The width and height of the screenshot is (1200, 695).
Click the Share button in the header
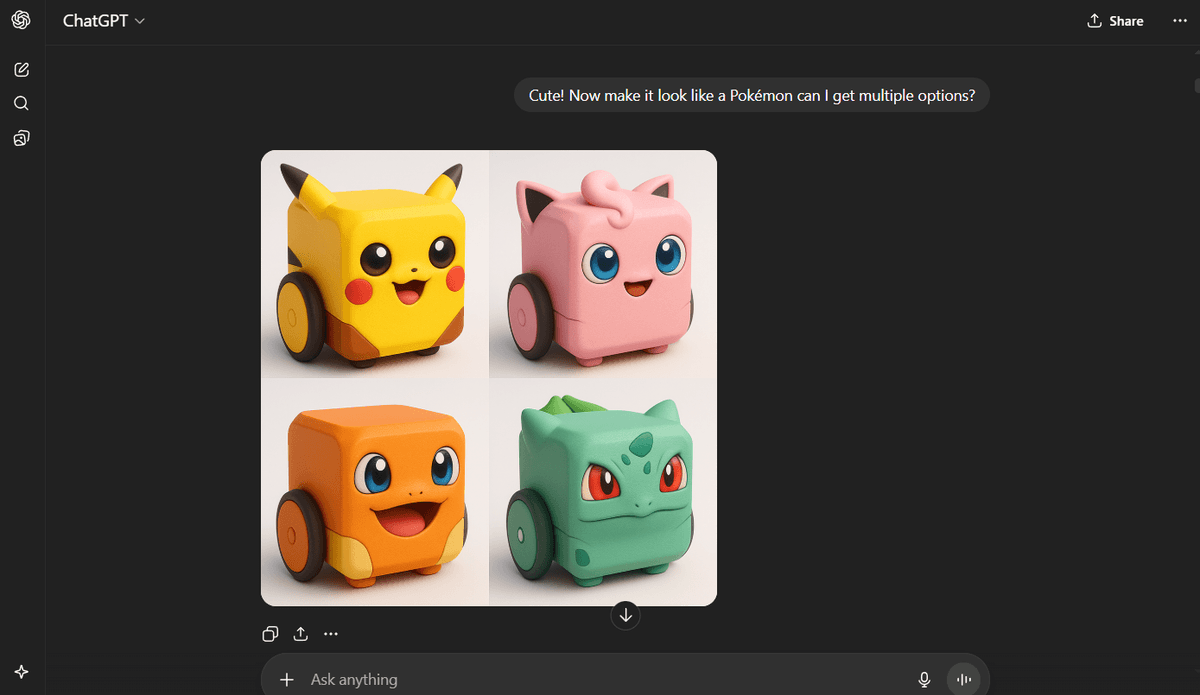(1115, 21)
